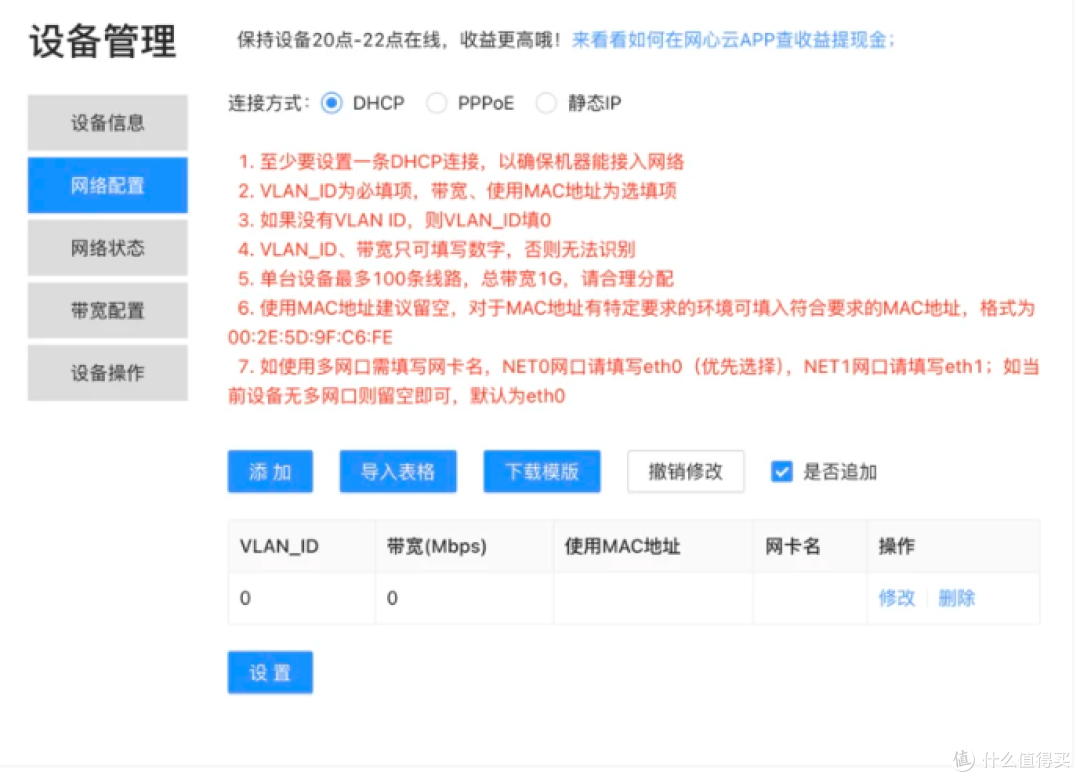Click 删除 link in the table row
1080x782 pixels.
[x=957, y=598]
